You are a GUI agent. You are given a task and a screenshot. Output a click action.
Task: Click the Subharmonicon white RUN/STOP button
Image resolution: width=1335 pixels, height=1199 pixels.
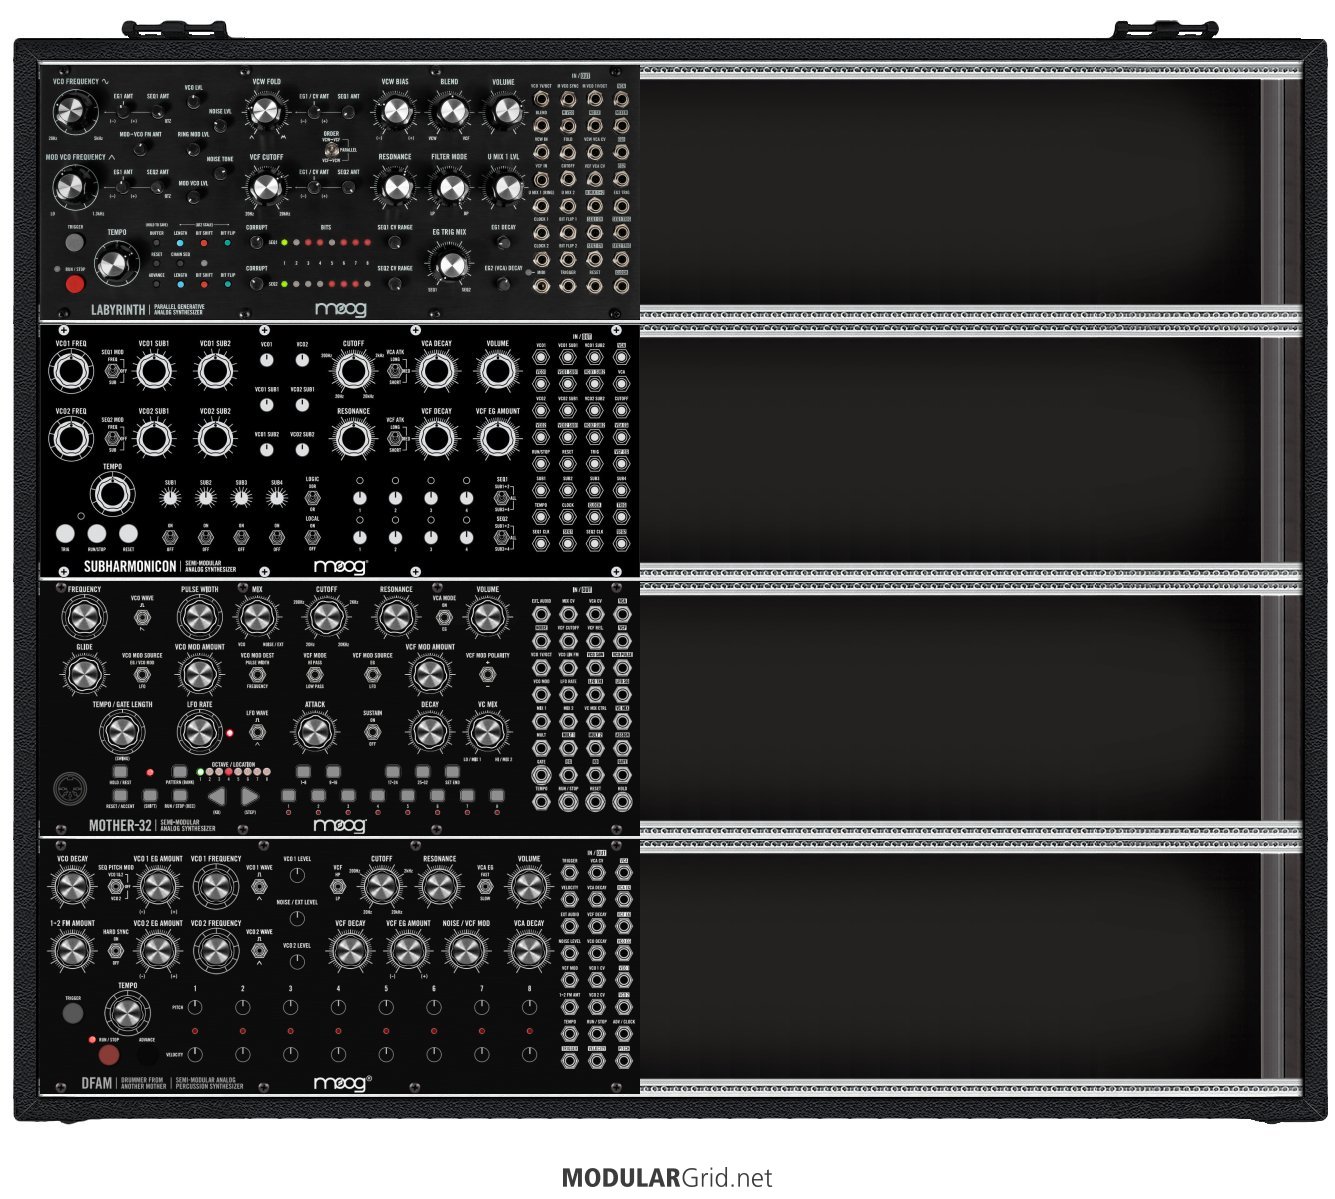pos(97,533)
